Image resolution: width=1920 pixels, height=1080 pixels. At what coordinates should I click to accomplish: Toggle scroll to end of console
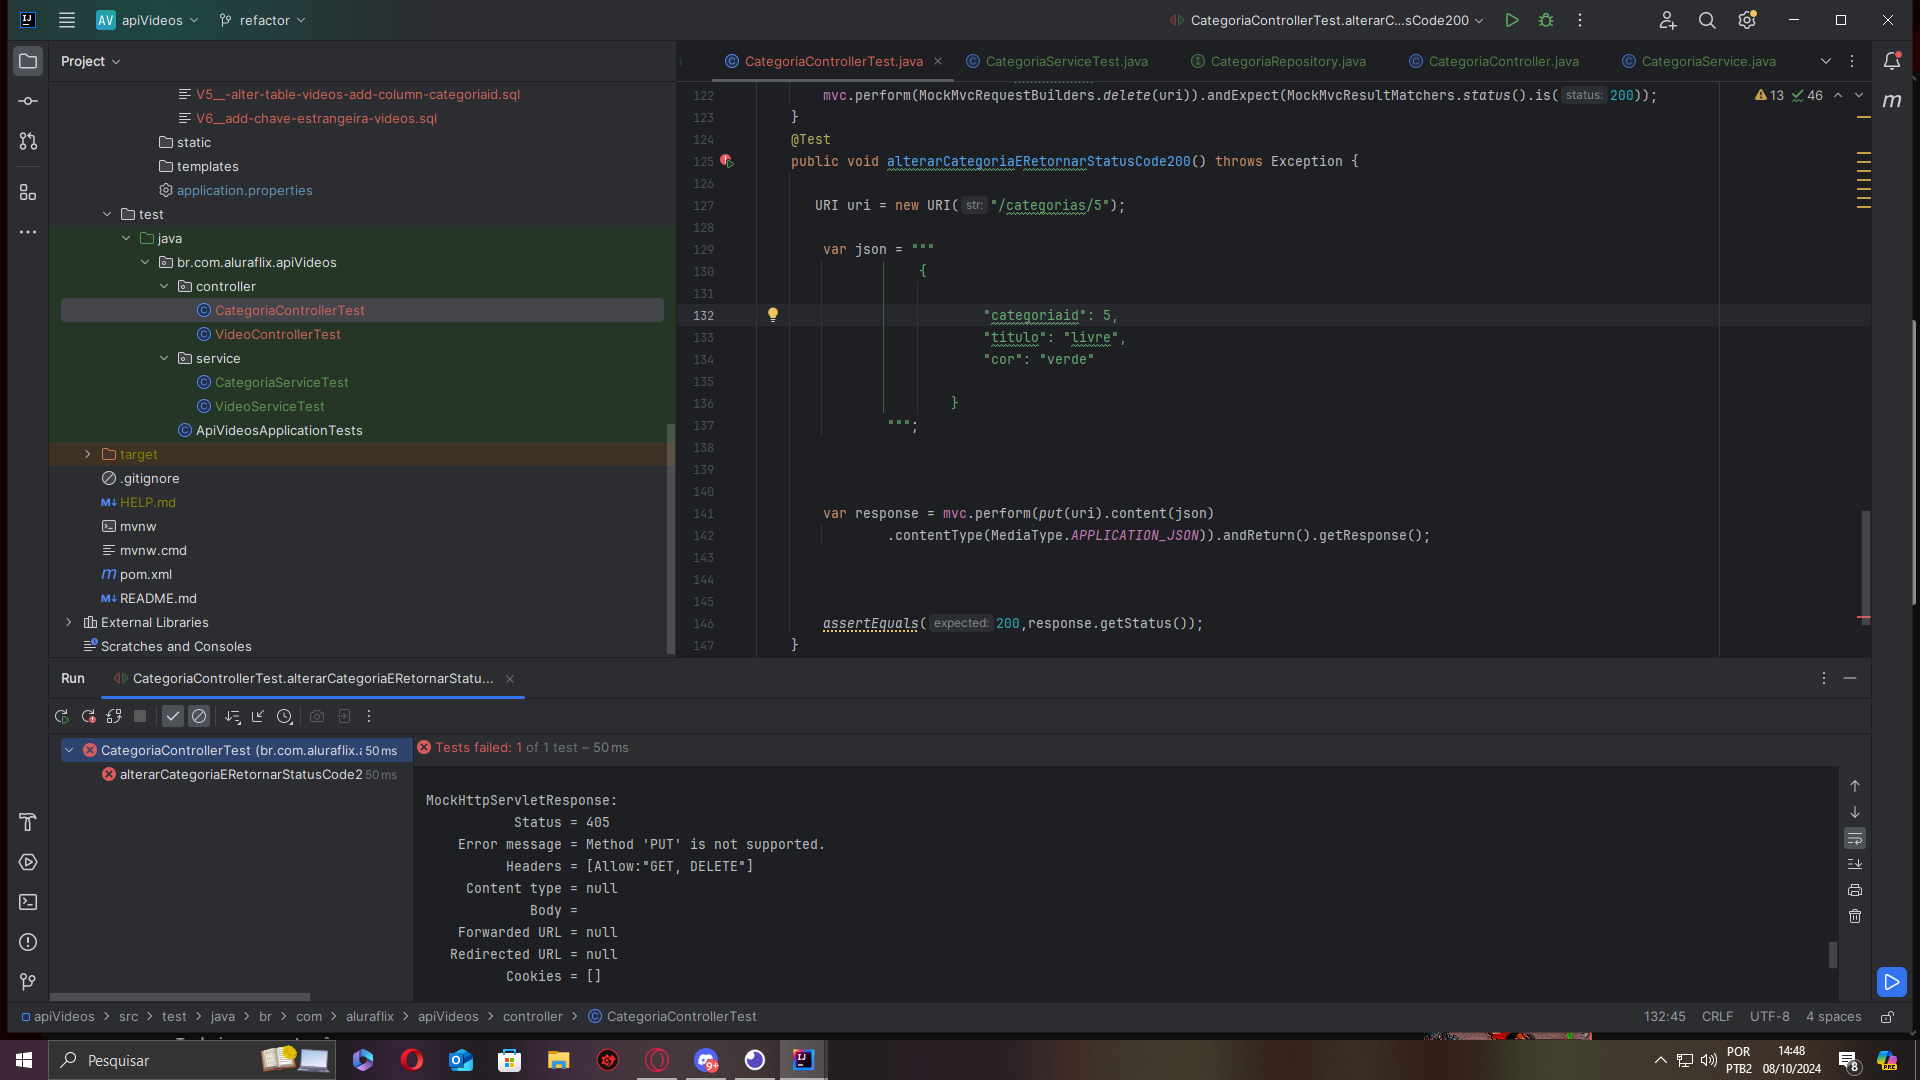(1855, 864)
